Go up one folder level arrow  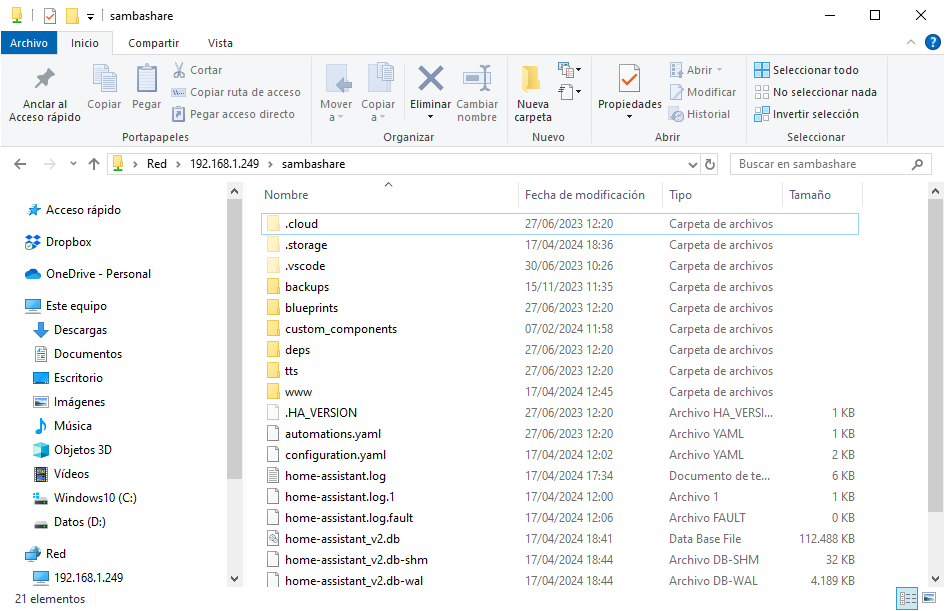tap(93, 164)
